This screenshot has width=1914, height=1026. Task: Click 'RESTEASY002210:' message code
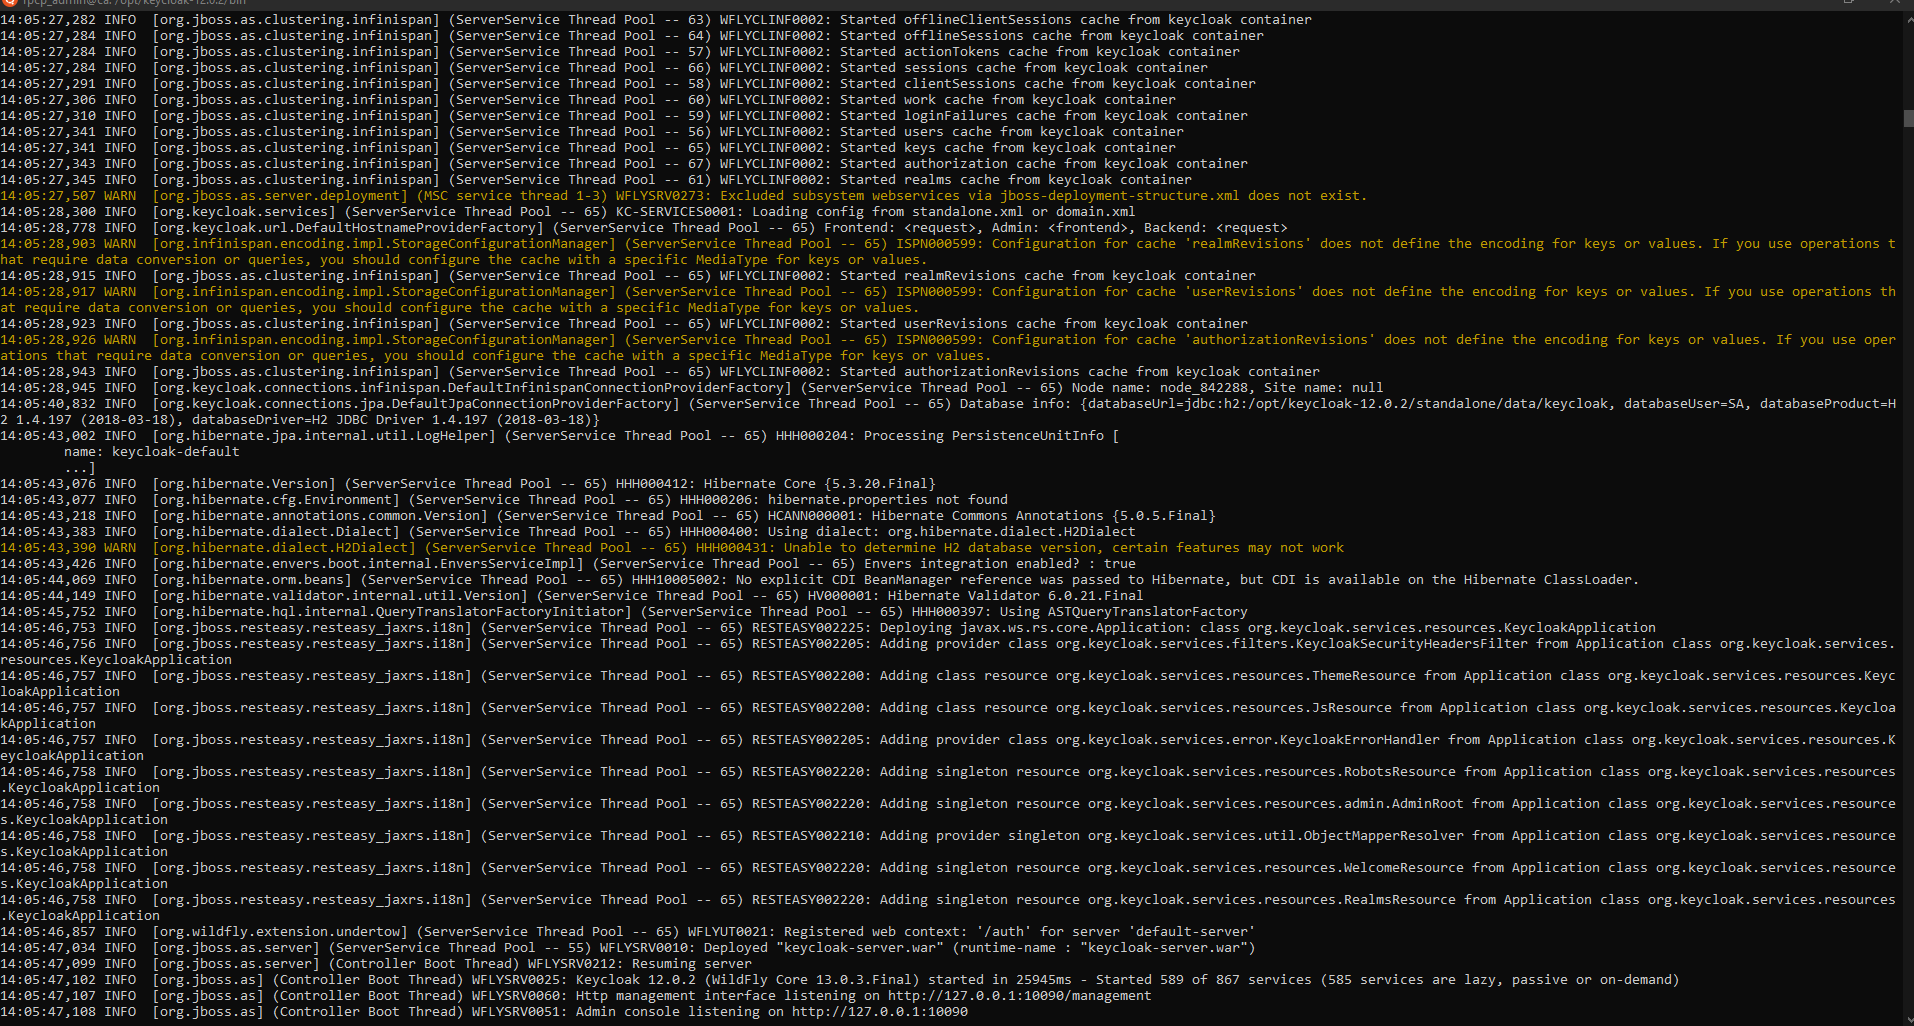coord(812,835)
